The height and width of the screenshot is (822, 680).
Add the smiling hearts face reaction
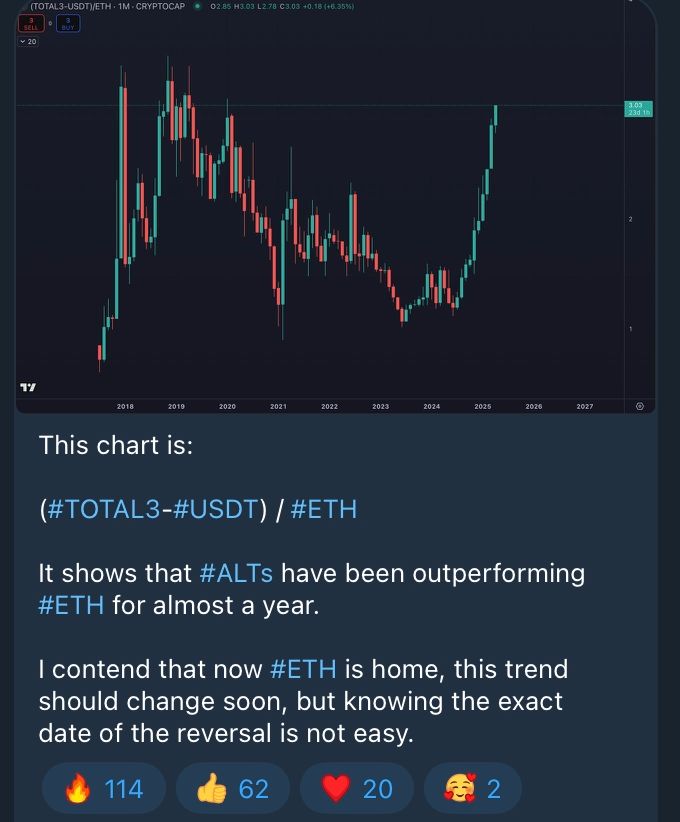tap(473, 788)
